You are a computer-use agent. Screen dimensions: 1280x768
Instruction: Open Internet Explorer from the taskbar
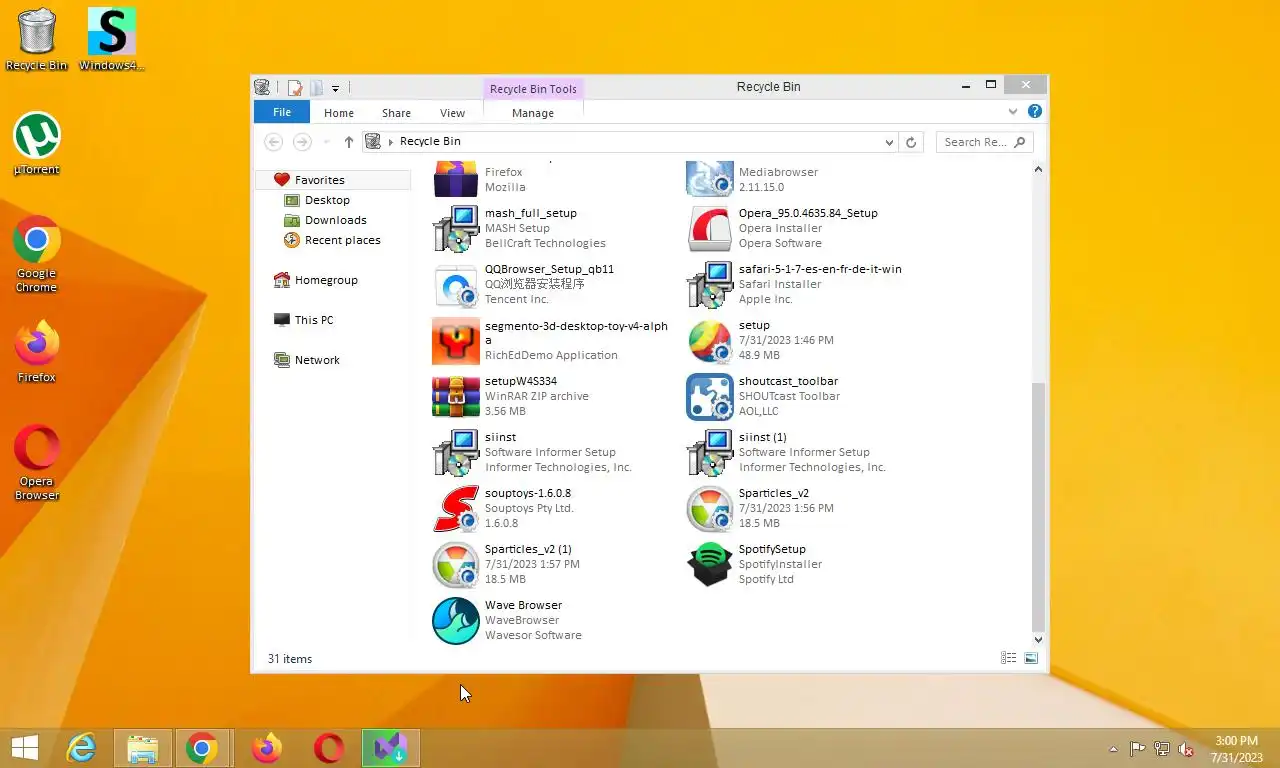coord(81,748)
